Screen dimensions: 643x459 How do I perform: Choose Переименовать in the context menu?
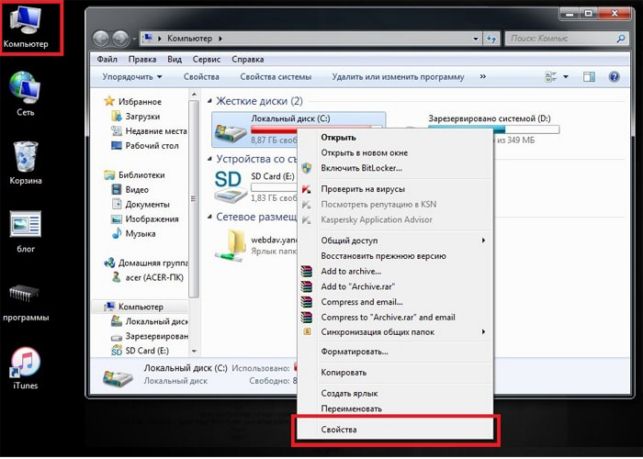[x=396, y=409]
